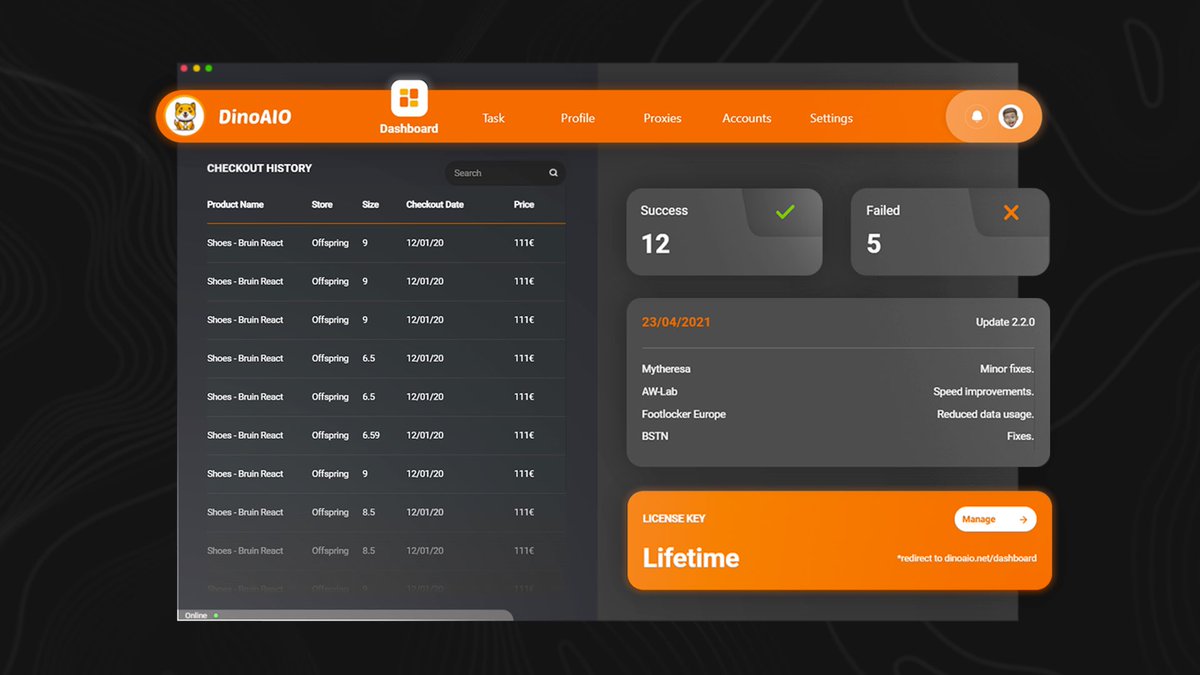Open the Accounts section
Viewport: 1200px width, 675px height.
pyautogui.click(x=746, y=118)
